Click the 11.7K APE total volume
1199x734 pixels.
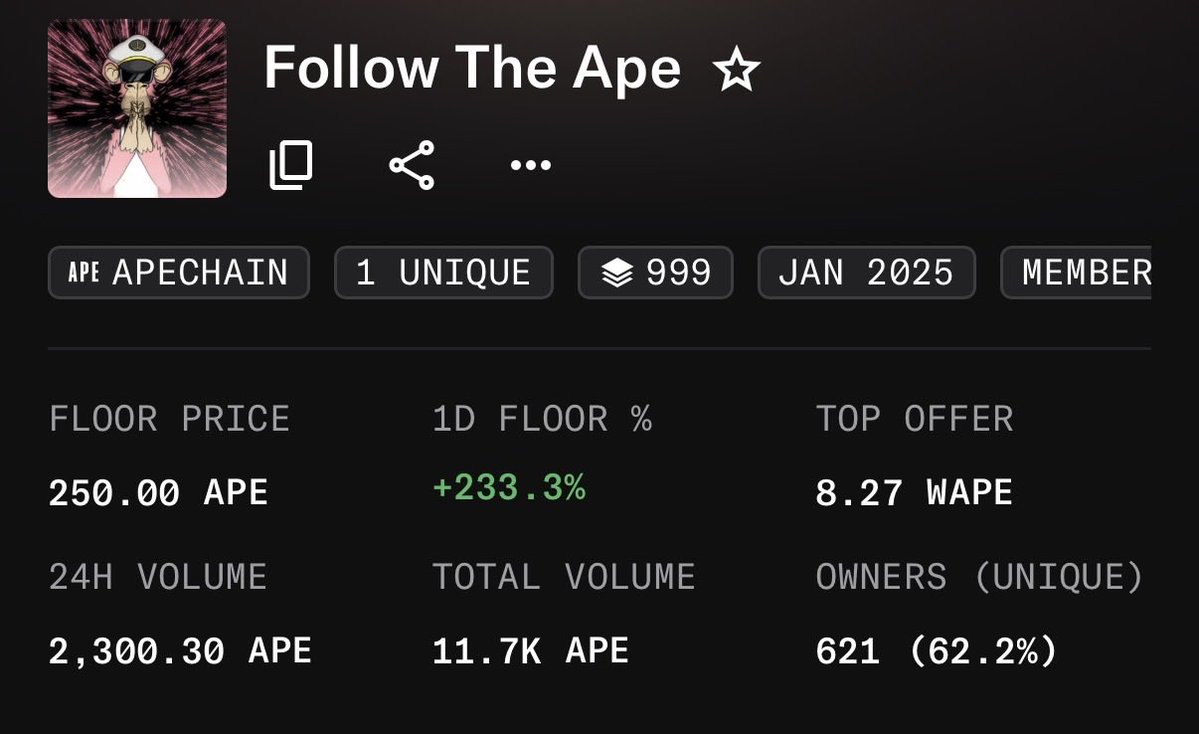click(530, 651)
